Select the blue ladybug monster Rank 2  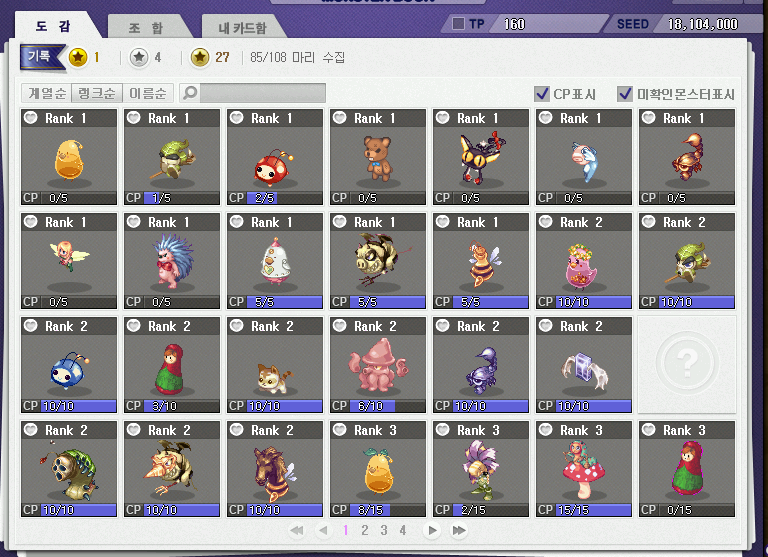[x=69, y=365]
